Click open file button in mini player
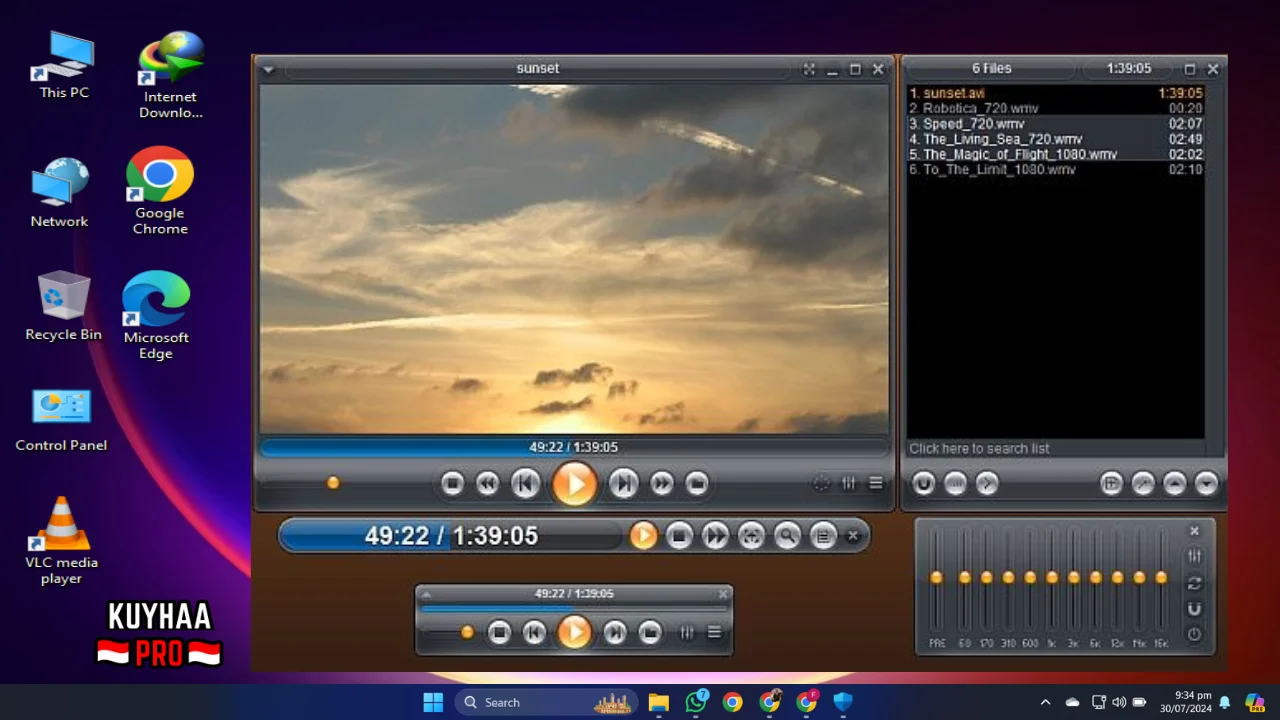Image resolution: width=1280 pixels, height=720 pixels. click(650, 632)
